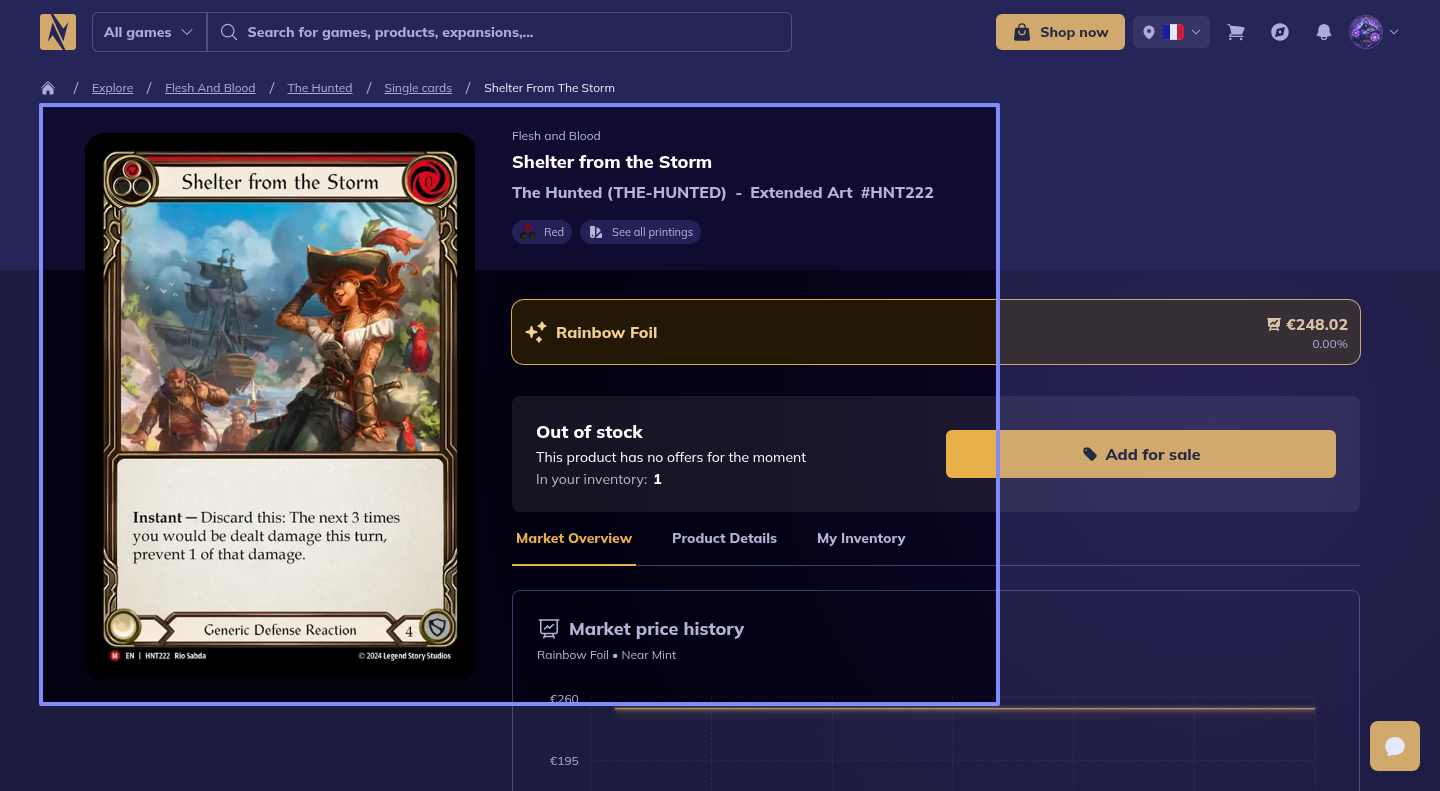Screen dimensions: 1440x791
Task: Switch to the Product Details tab
Action: pos(724,538)
